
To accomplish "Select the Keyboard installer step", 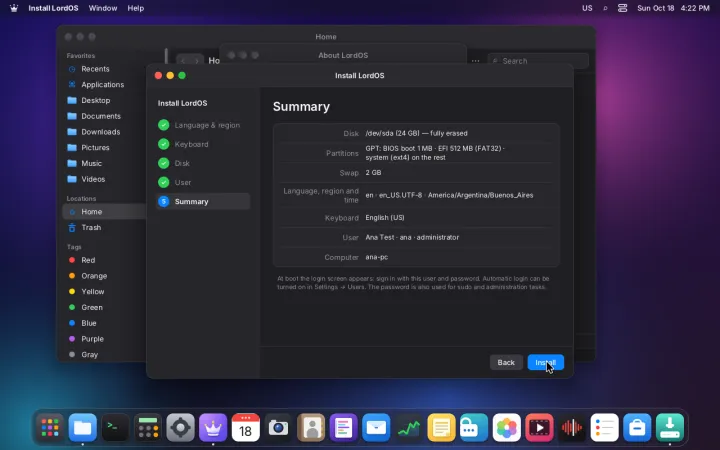I will [x=203, y=144].
